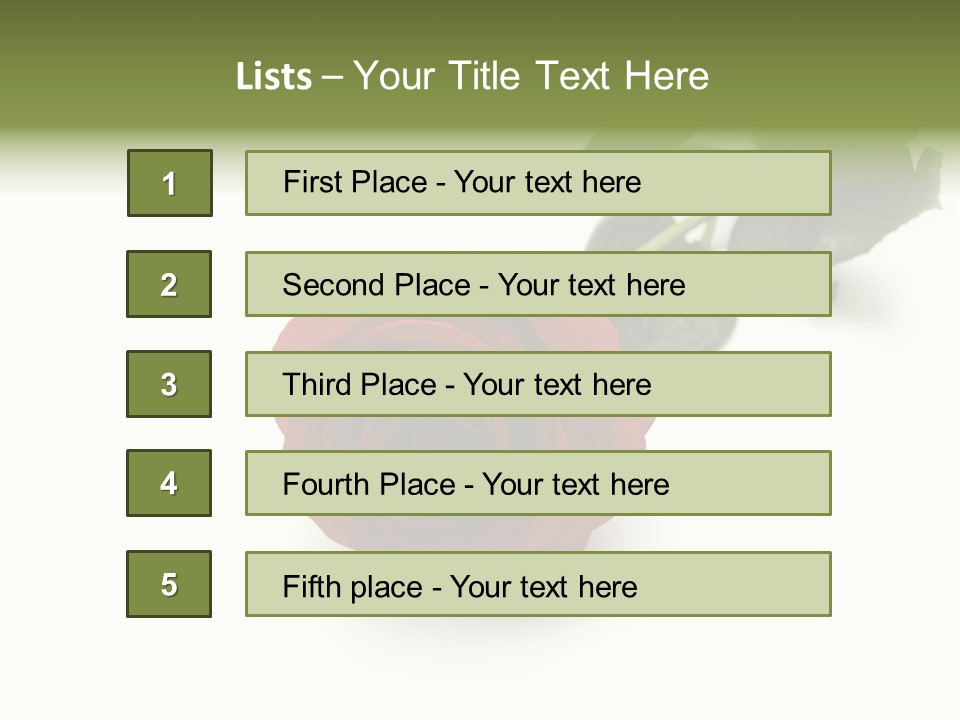This screenshot has height=720, width=960.
Task: Click the bold word "Lists" in title
Action: coord(274,76)
